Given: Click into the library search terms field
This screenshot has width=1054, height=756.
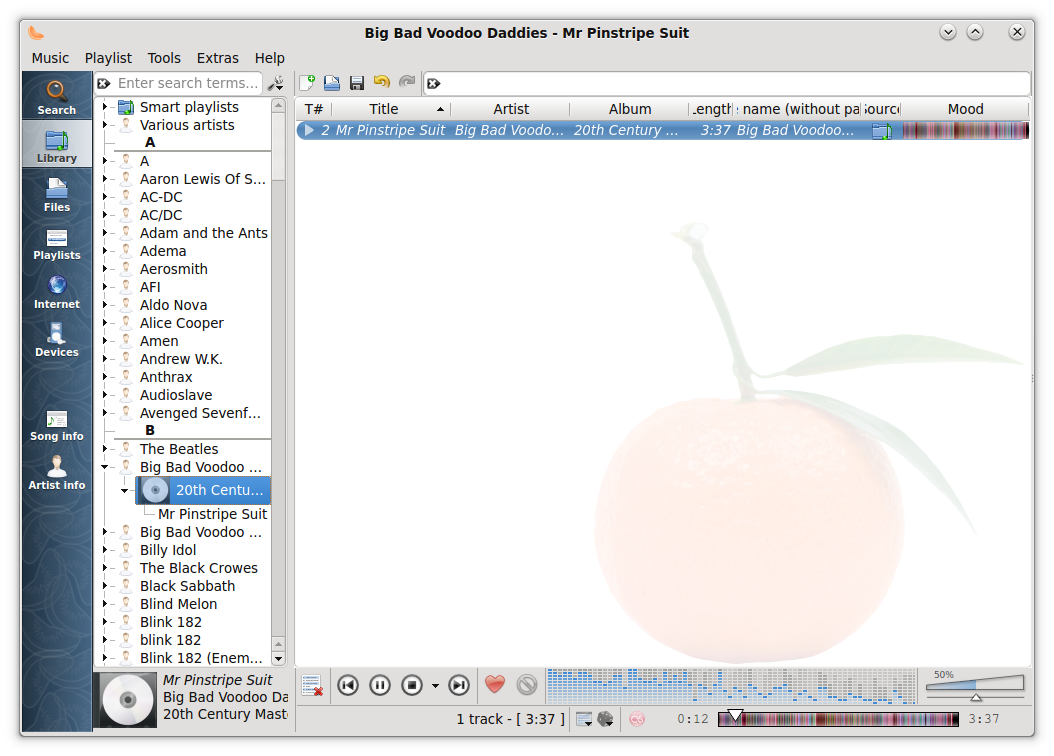Looking at the screenshot, I should 188,83.
